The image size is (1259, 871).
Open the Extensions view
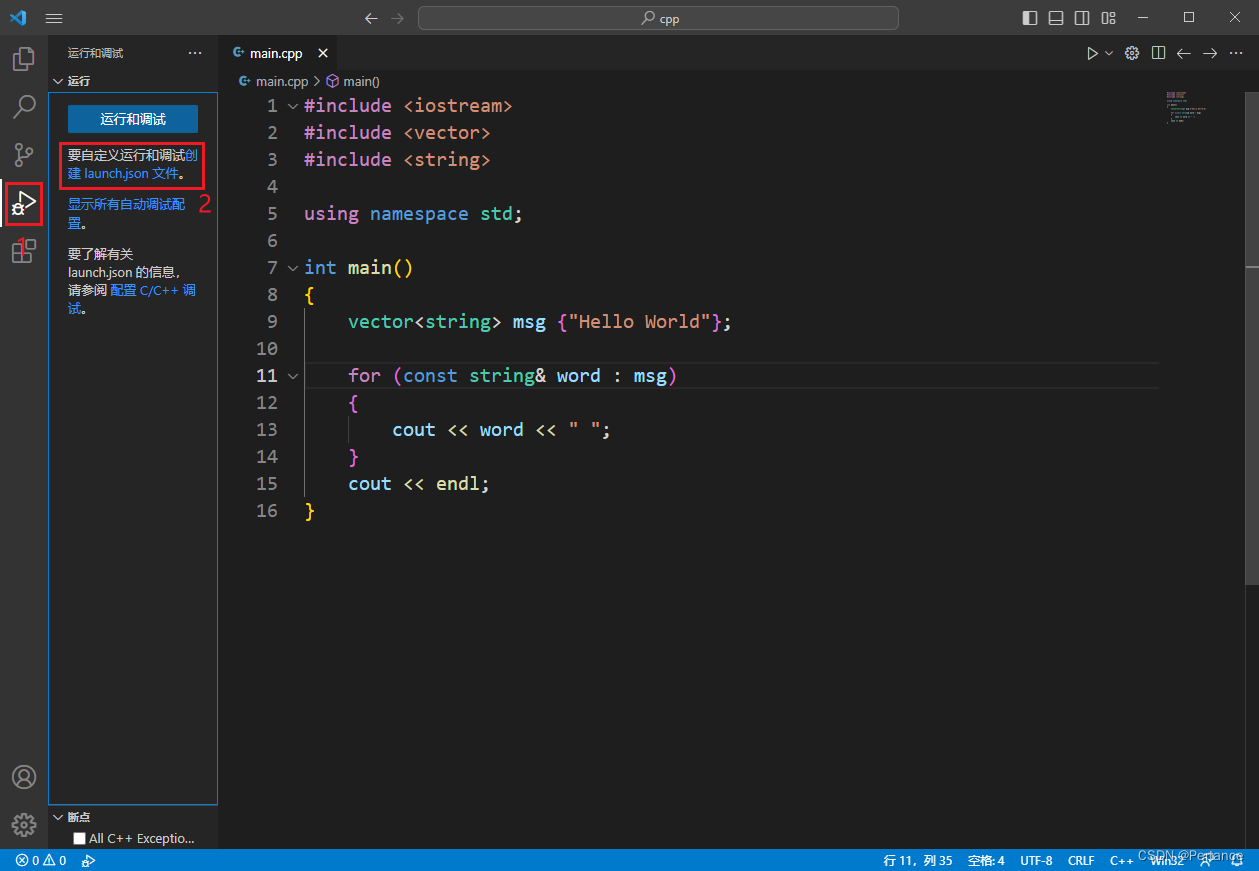tap(24, 251)
